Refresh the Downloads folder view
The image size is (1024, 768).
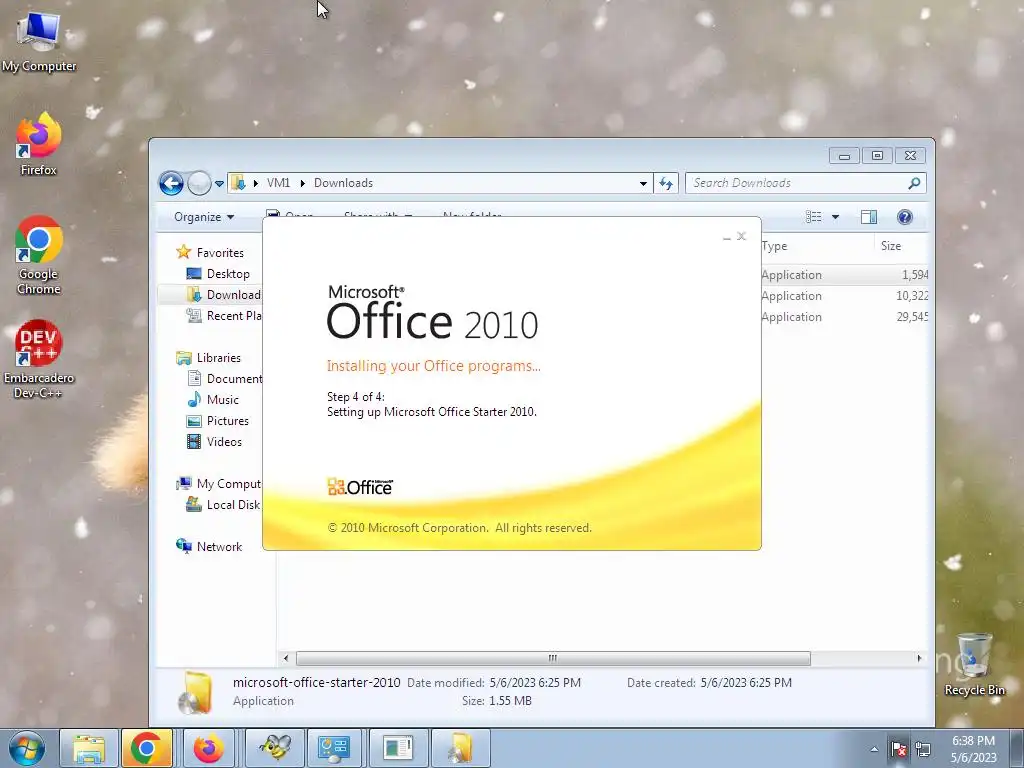click(665, 184)
